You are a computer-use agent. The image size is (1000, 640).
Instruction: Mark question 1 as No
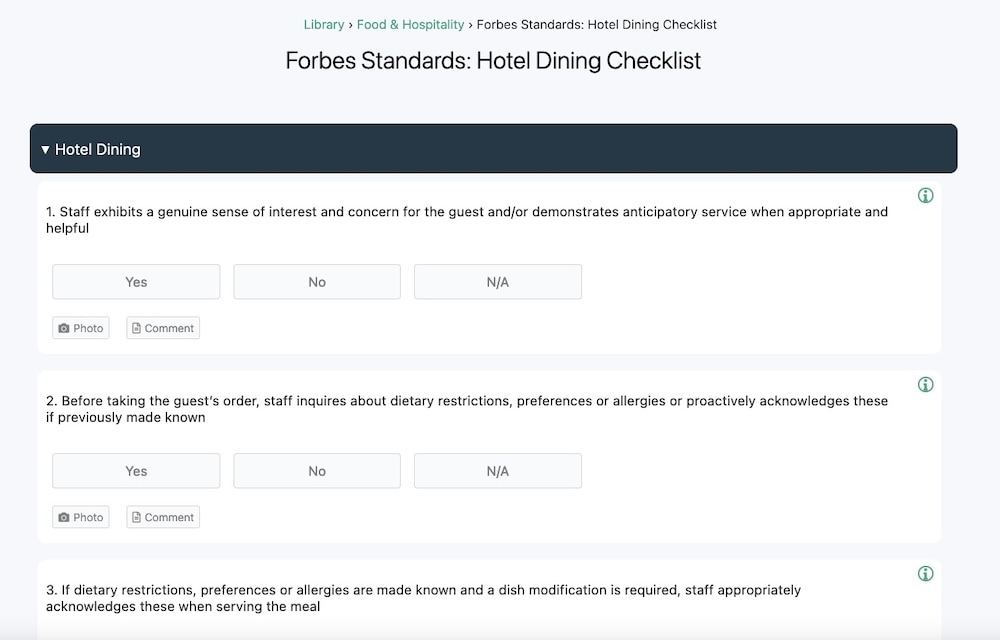point(316,281)
